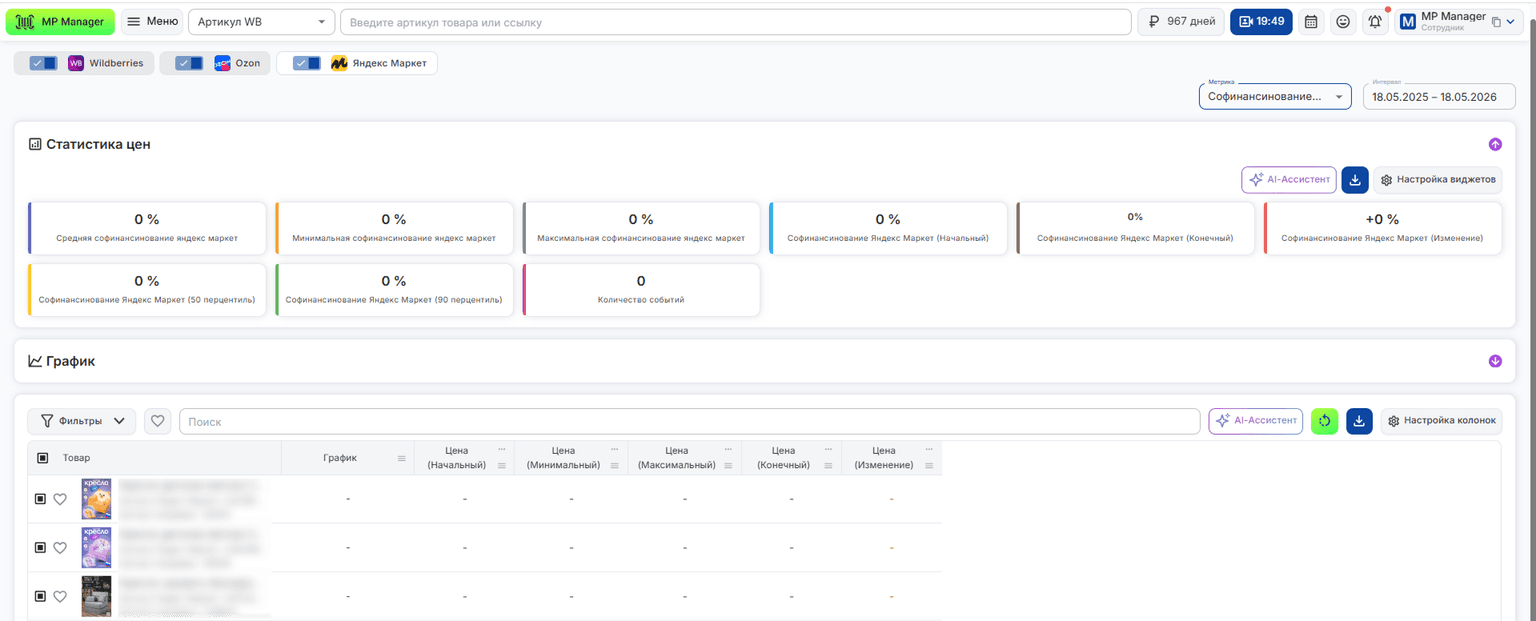Expand the График section

1495,361
